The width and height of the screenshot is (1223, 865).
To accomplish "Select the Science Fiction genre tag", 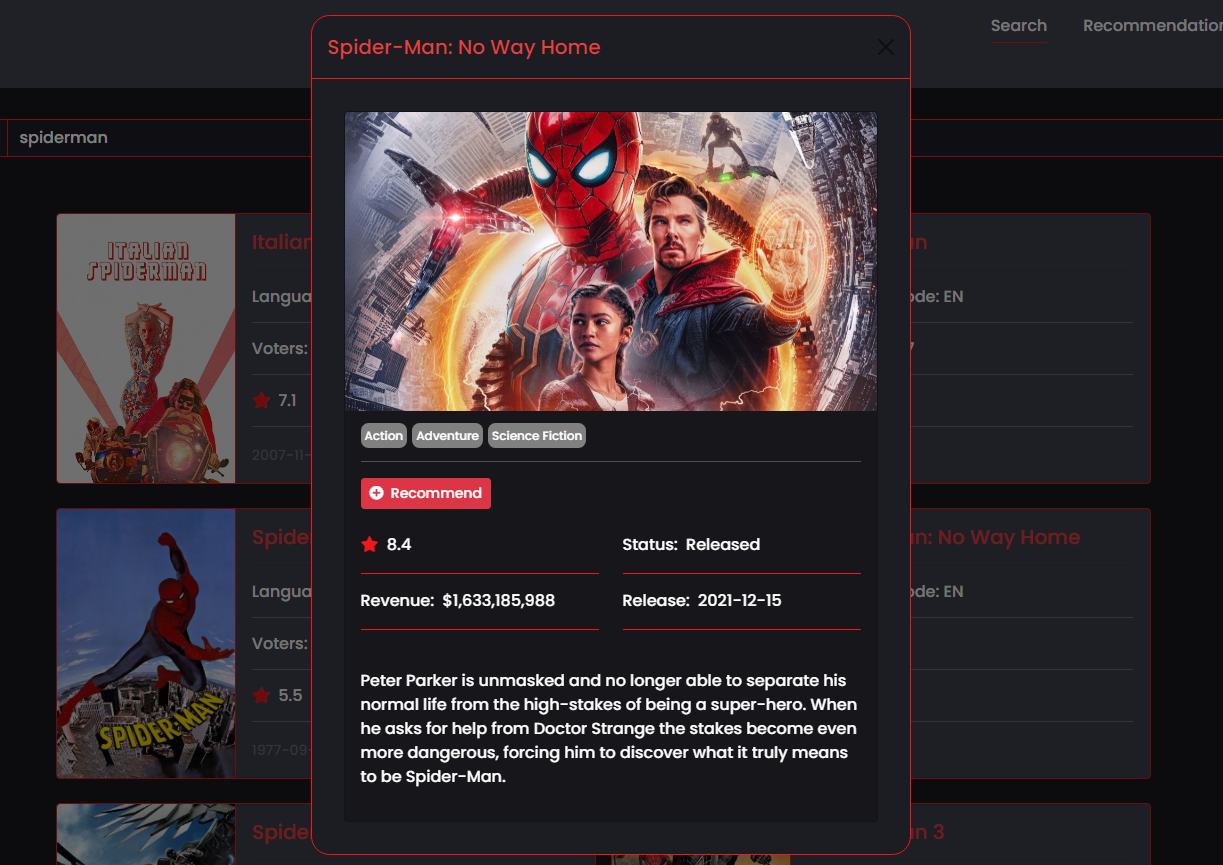I will point(537,436).
